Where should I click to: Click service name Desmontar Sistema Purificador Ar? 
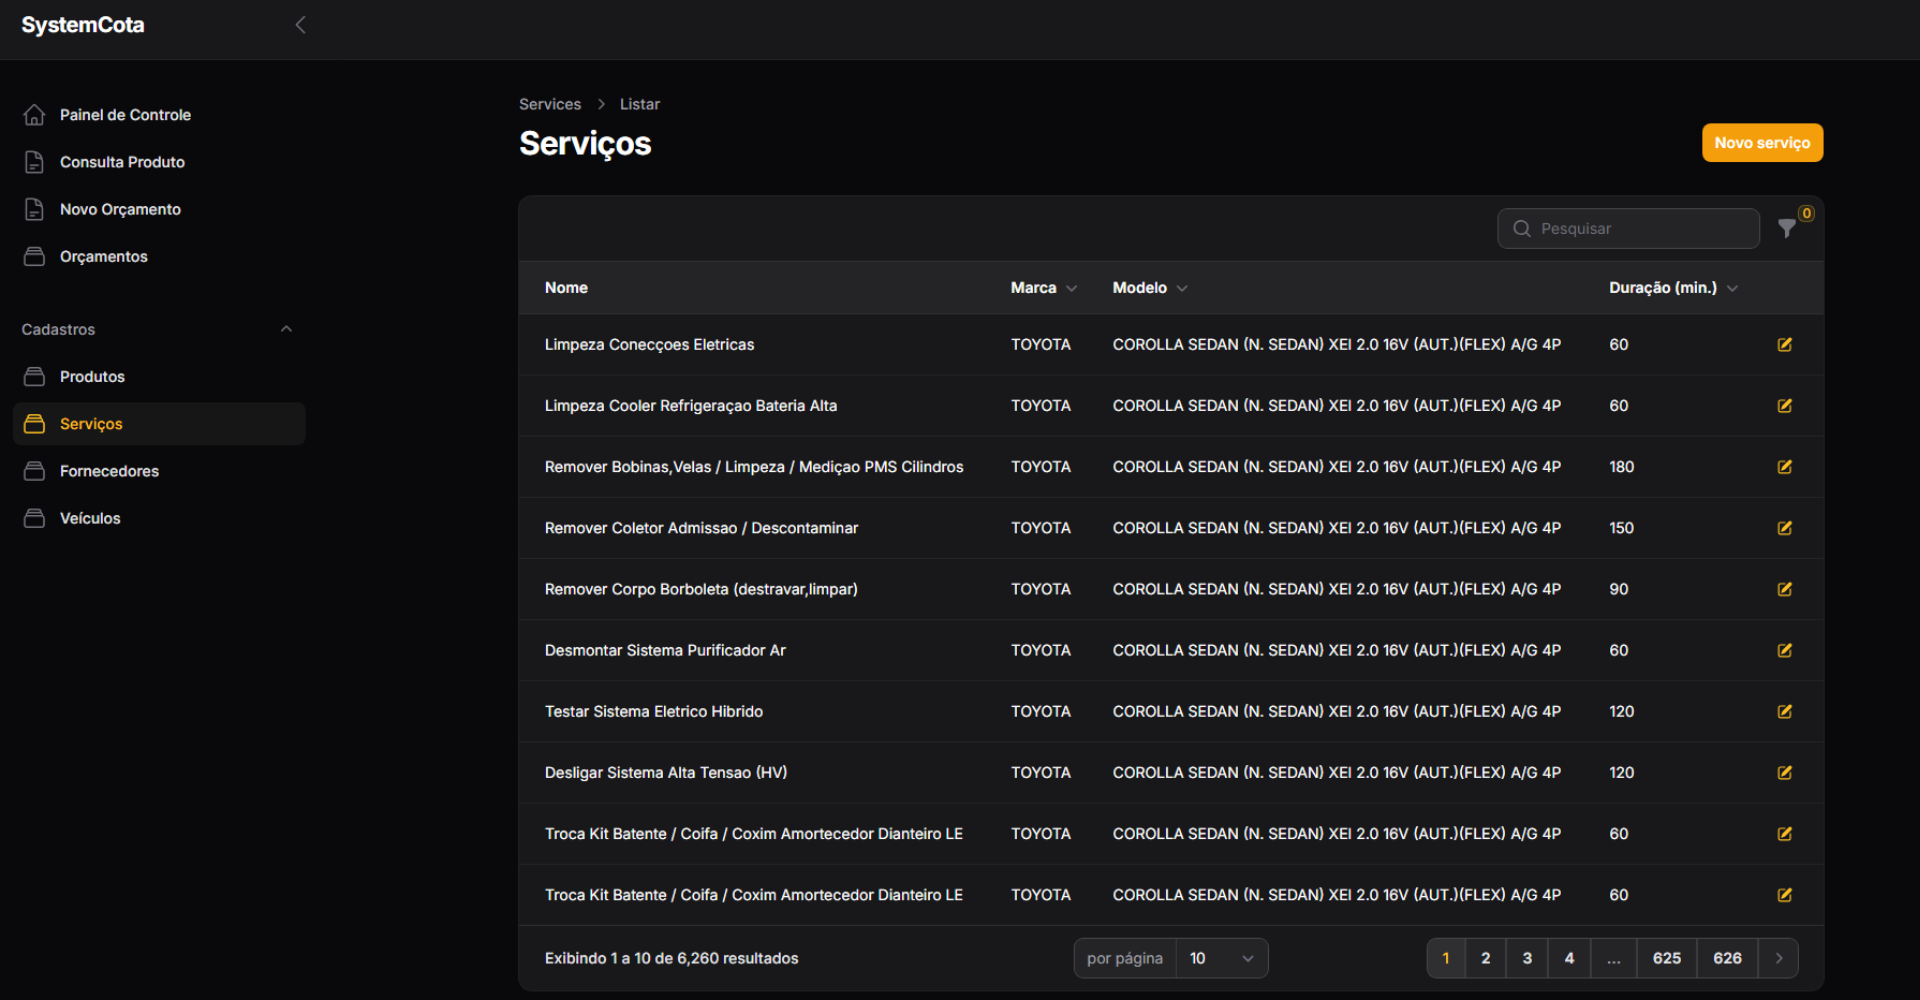pos(665,650)
